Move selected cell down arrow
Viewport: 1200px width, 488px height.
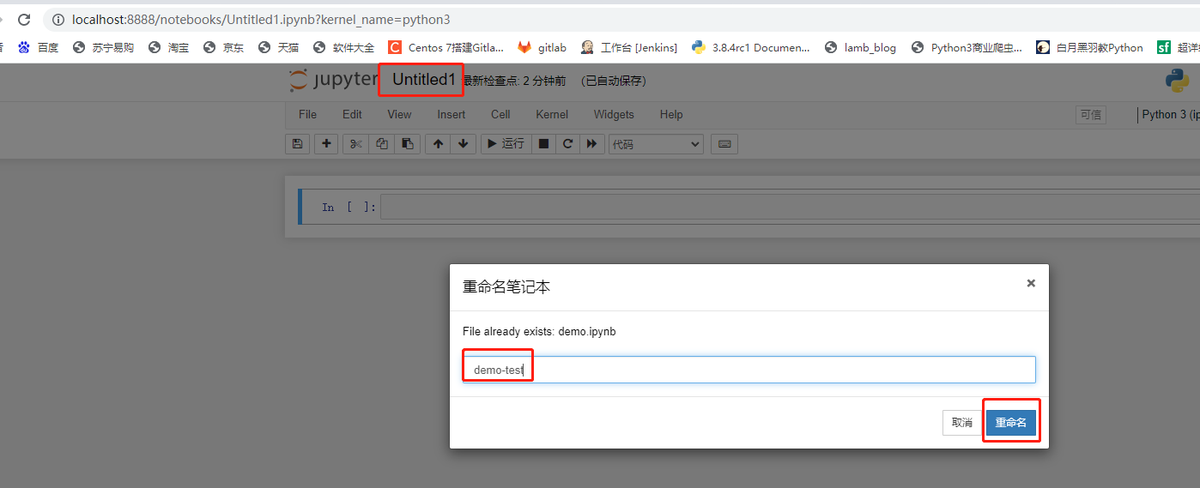(462, 144)
